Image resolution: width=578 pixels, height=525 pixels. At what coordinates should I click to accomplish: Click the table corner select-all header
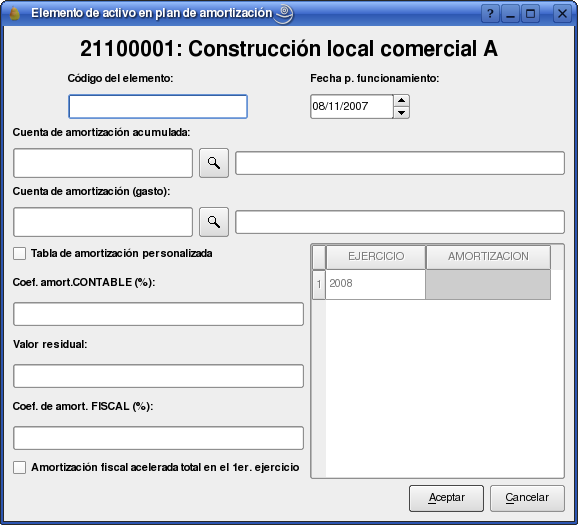coord(319,257)
